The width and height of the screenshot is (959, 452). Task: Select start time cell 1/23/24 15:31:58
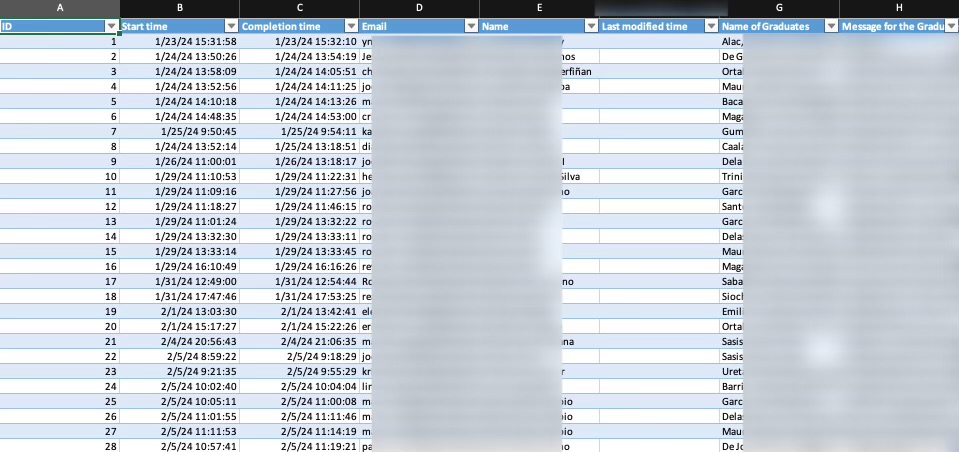click(x=179, y=42)
